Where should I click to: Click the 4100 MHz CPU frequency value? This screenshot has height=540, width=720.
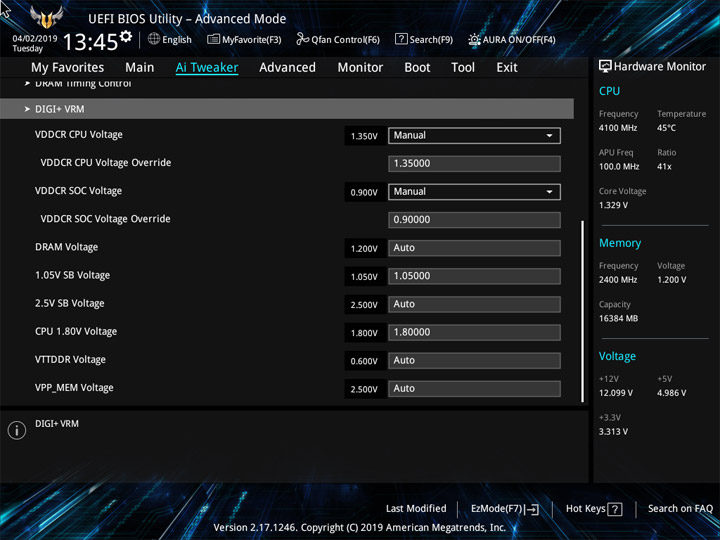[618, 128]
